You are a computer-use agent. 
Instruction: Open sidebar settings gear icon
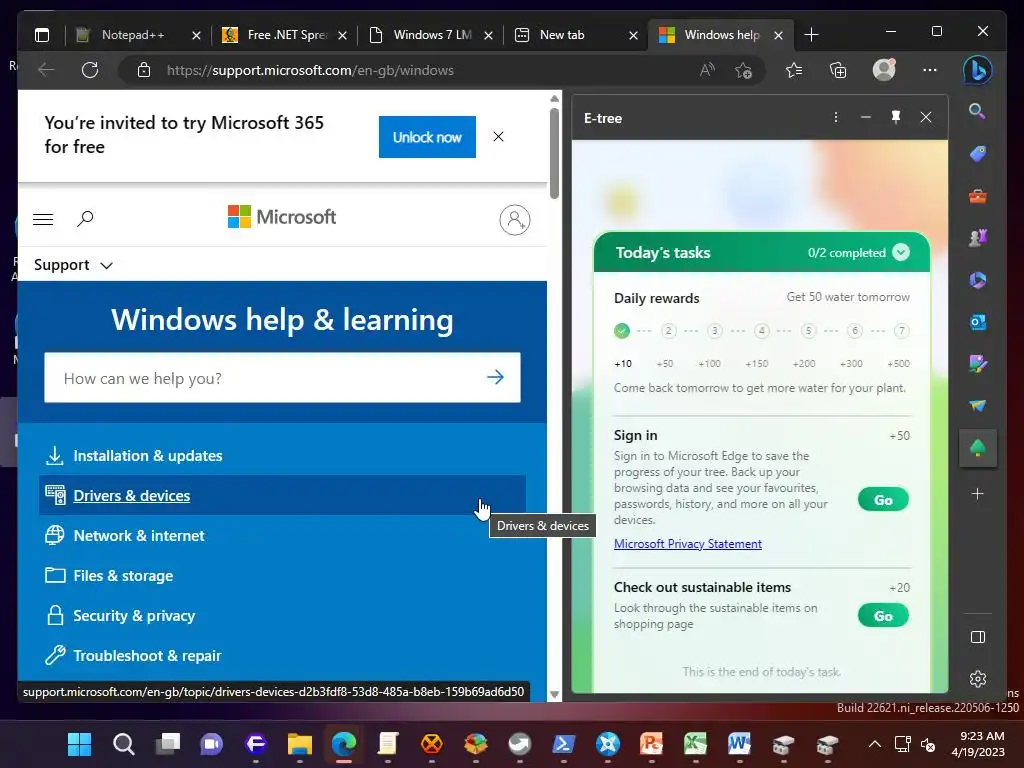pyautogui.click(x=978, y=679)
